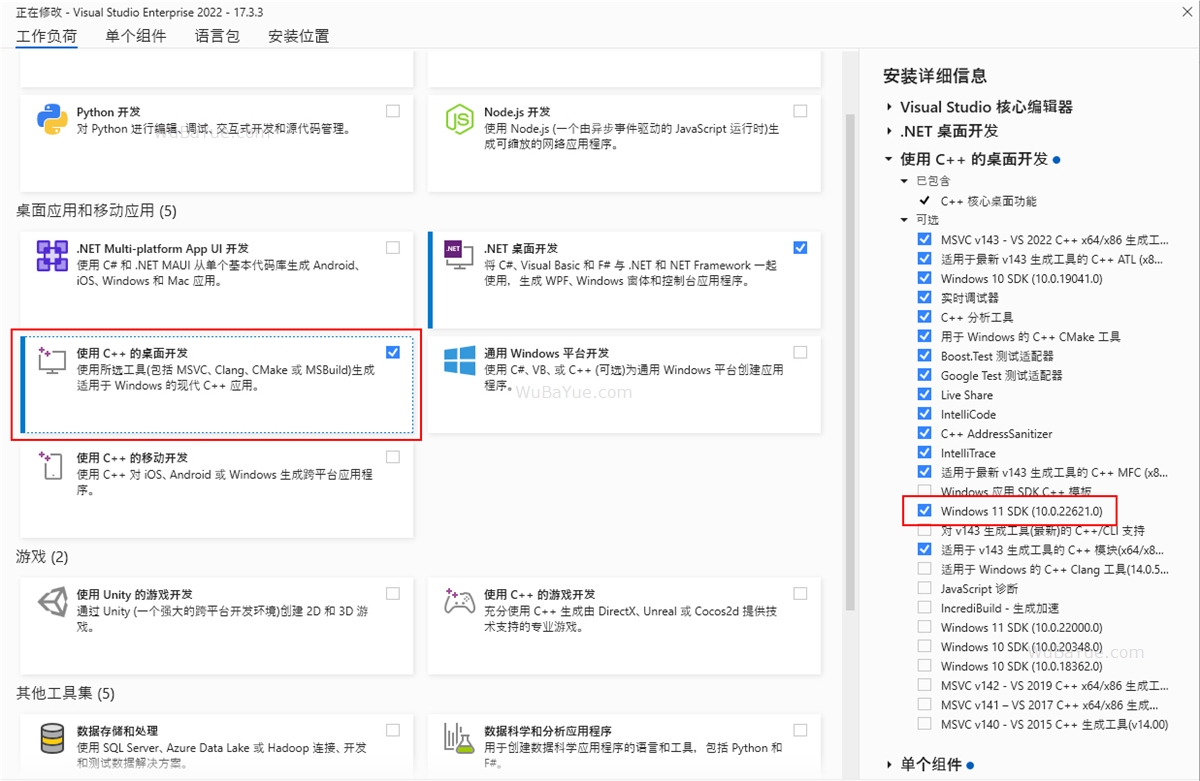
Task: Uncheck Boost.Test 测试适配器 option
Action: coord(924,356)
